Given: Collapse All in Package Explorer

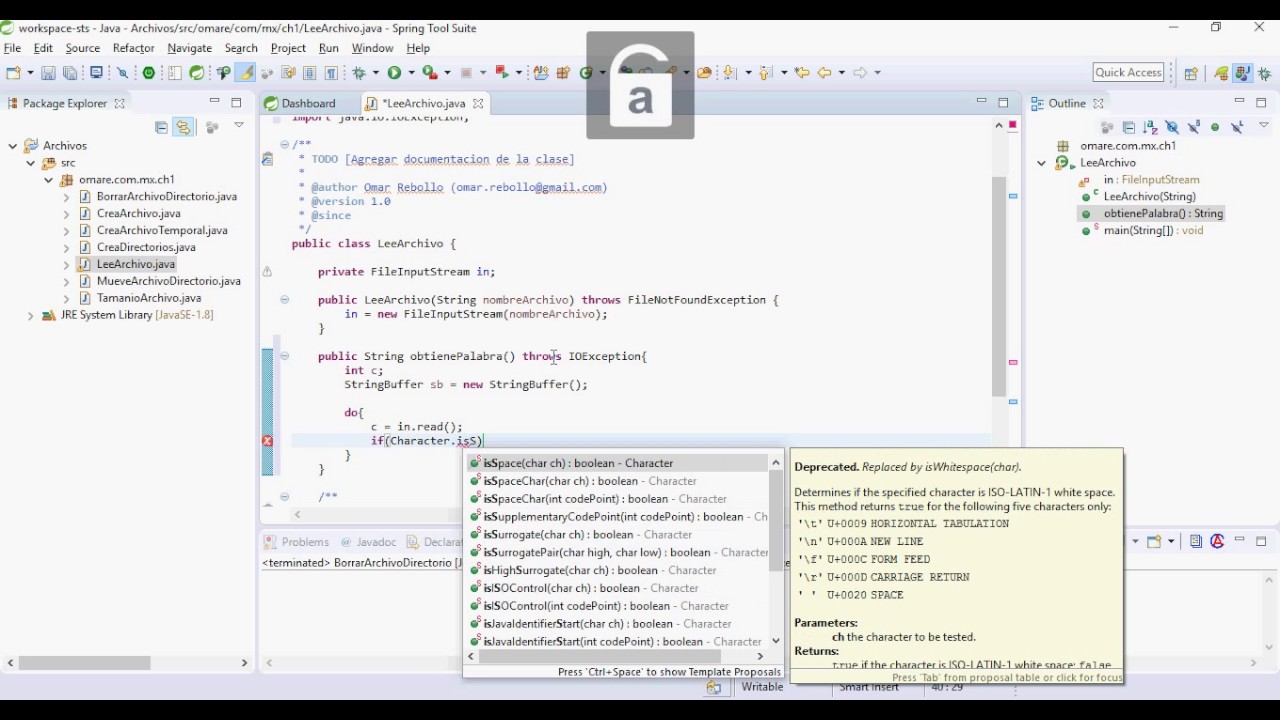Looking at the screenshot, I should 161,127.
